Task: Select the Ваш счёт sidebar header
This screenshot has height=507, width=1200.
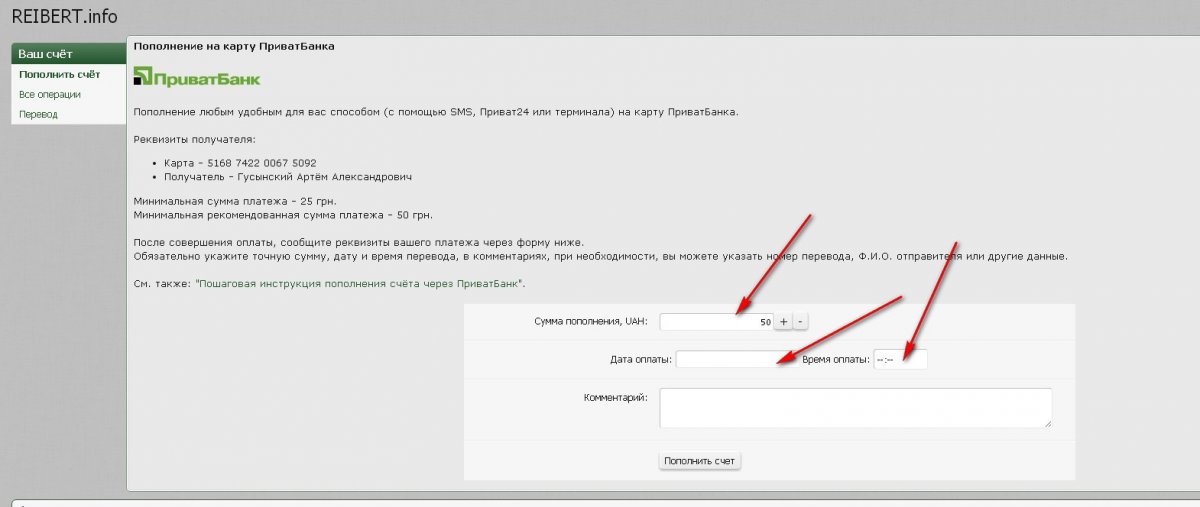Action: coord(68,54)
